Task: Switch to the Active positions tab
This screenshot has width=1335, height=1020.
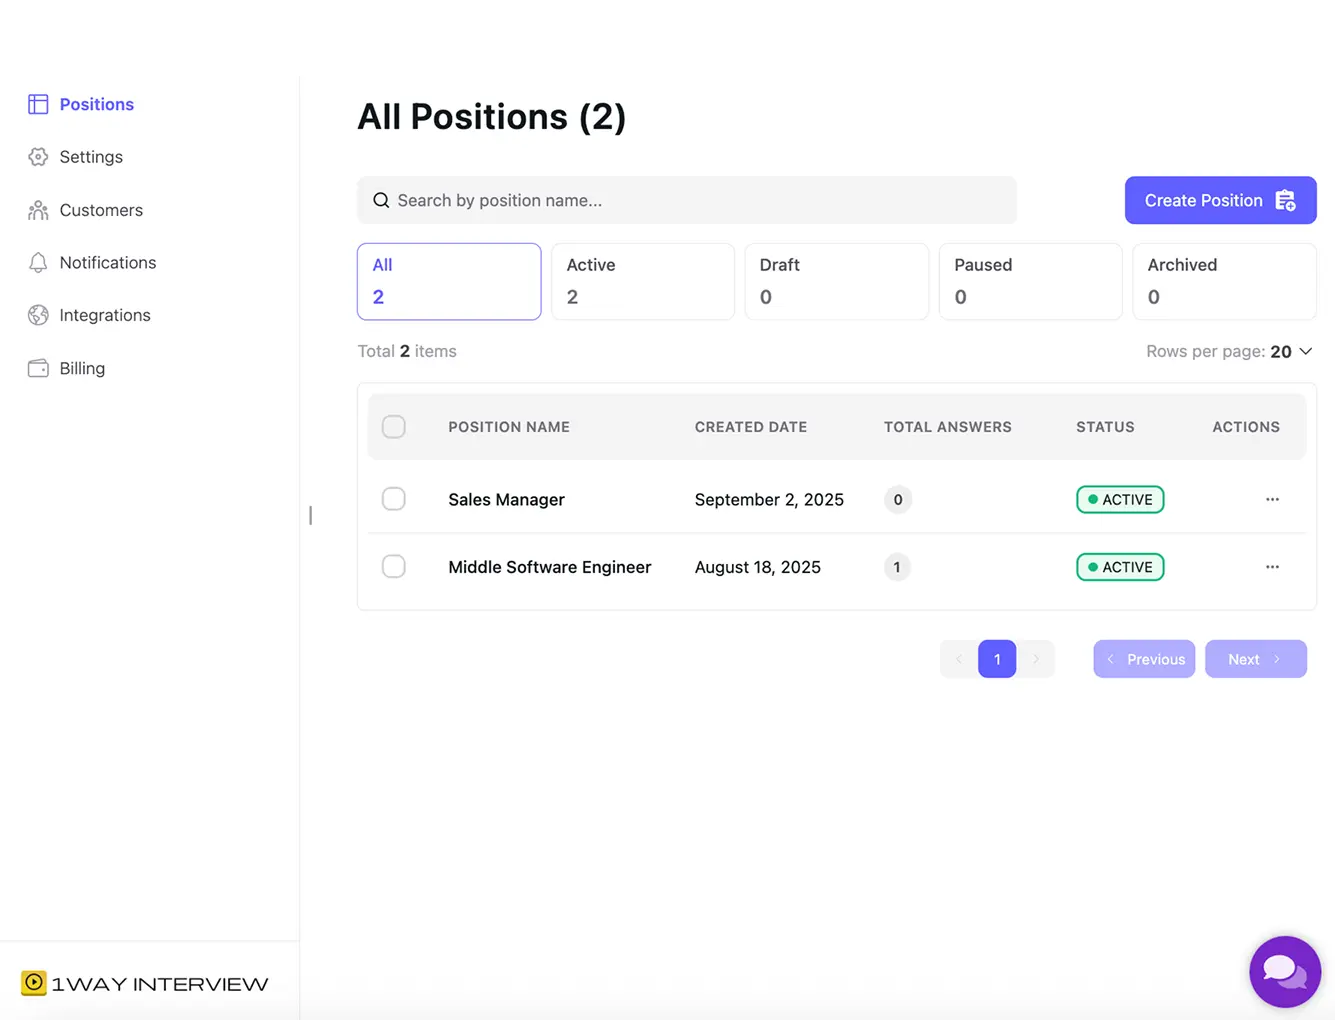Action: point(642,281)
